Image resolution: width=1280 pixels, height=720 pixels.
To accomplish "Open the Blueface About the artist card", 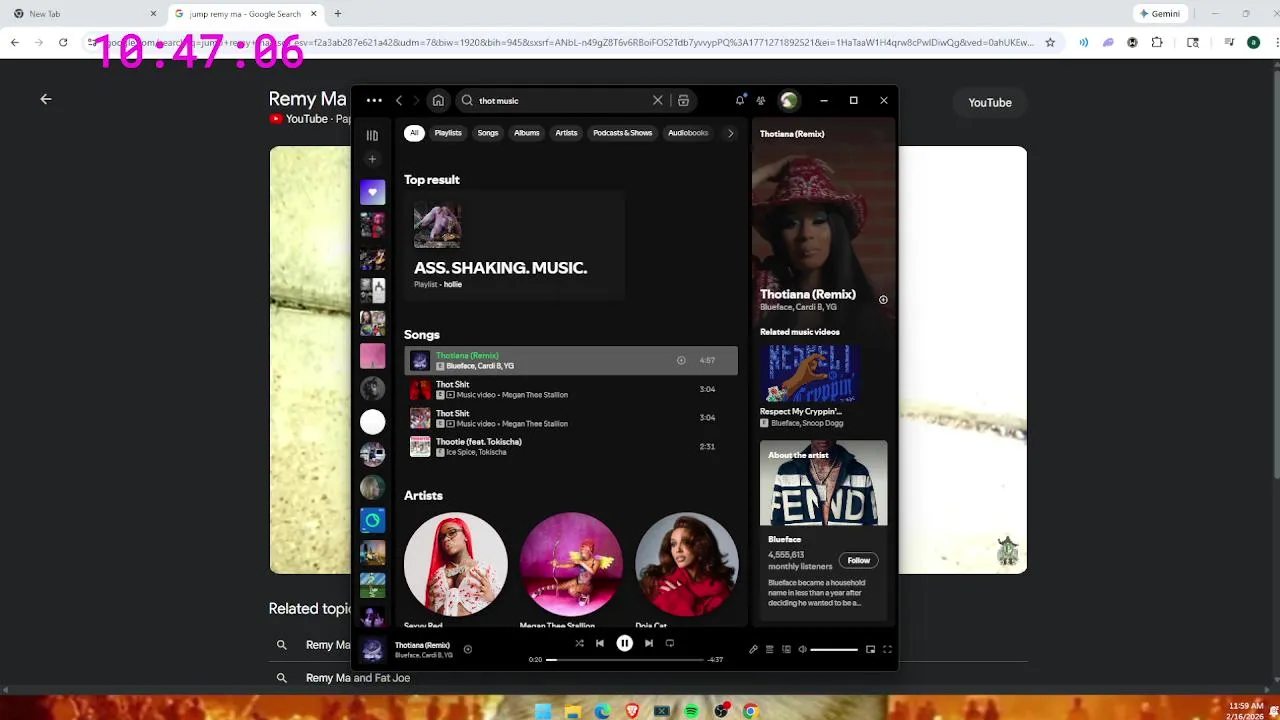I will coord(823,530).
